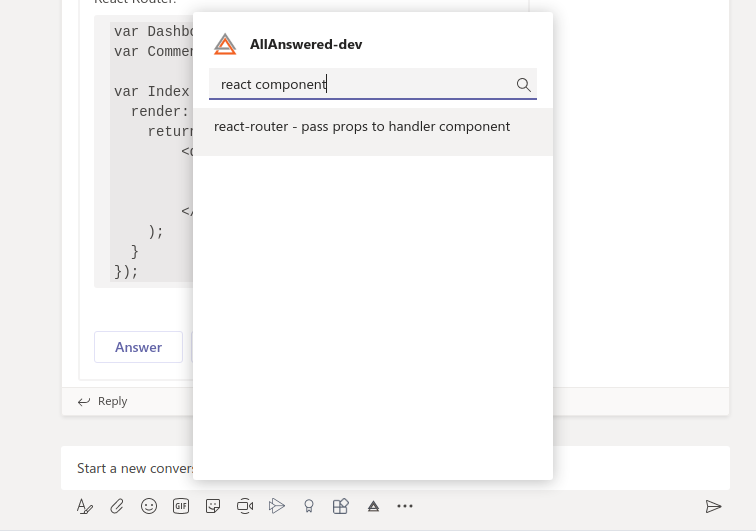The height and width of the screenshot is (531, 756).
Task: Click the AllAnswered-dev logo icon
Action: click(x=225, y=44)
